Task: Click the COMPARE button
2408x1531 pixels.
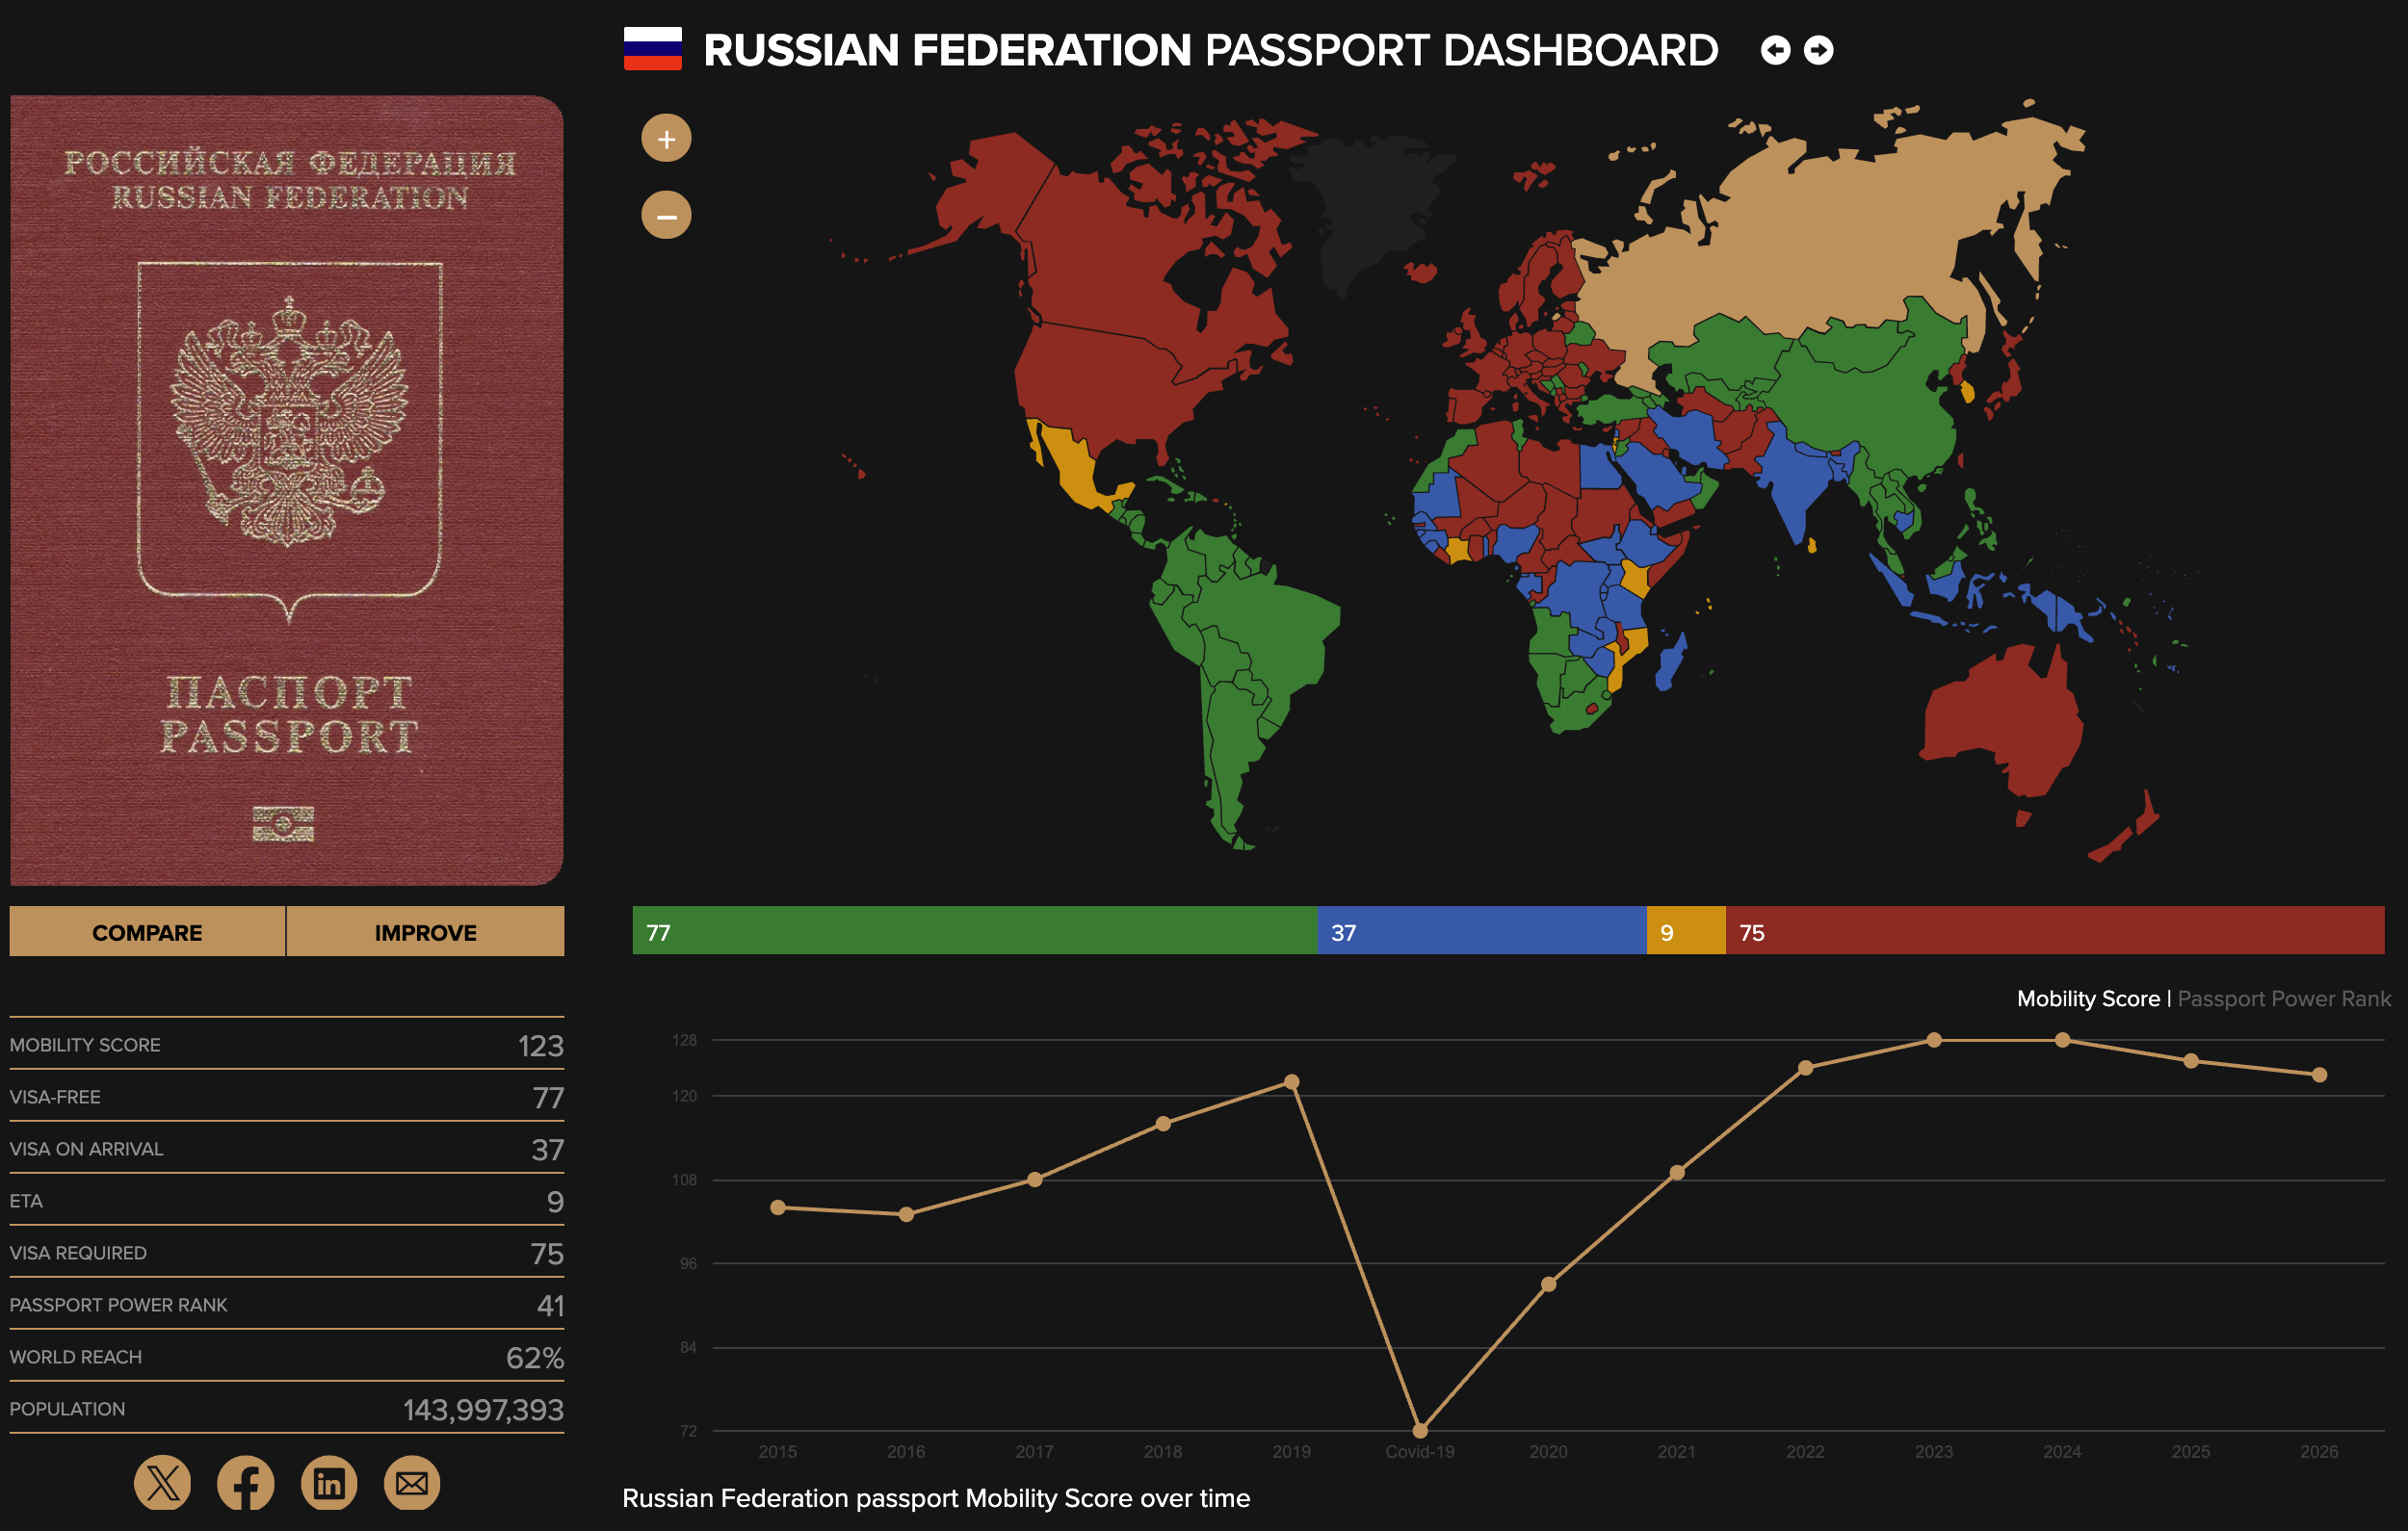Action: pos(147,932)
